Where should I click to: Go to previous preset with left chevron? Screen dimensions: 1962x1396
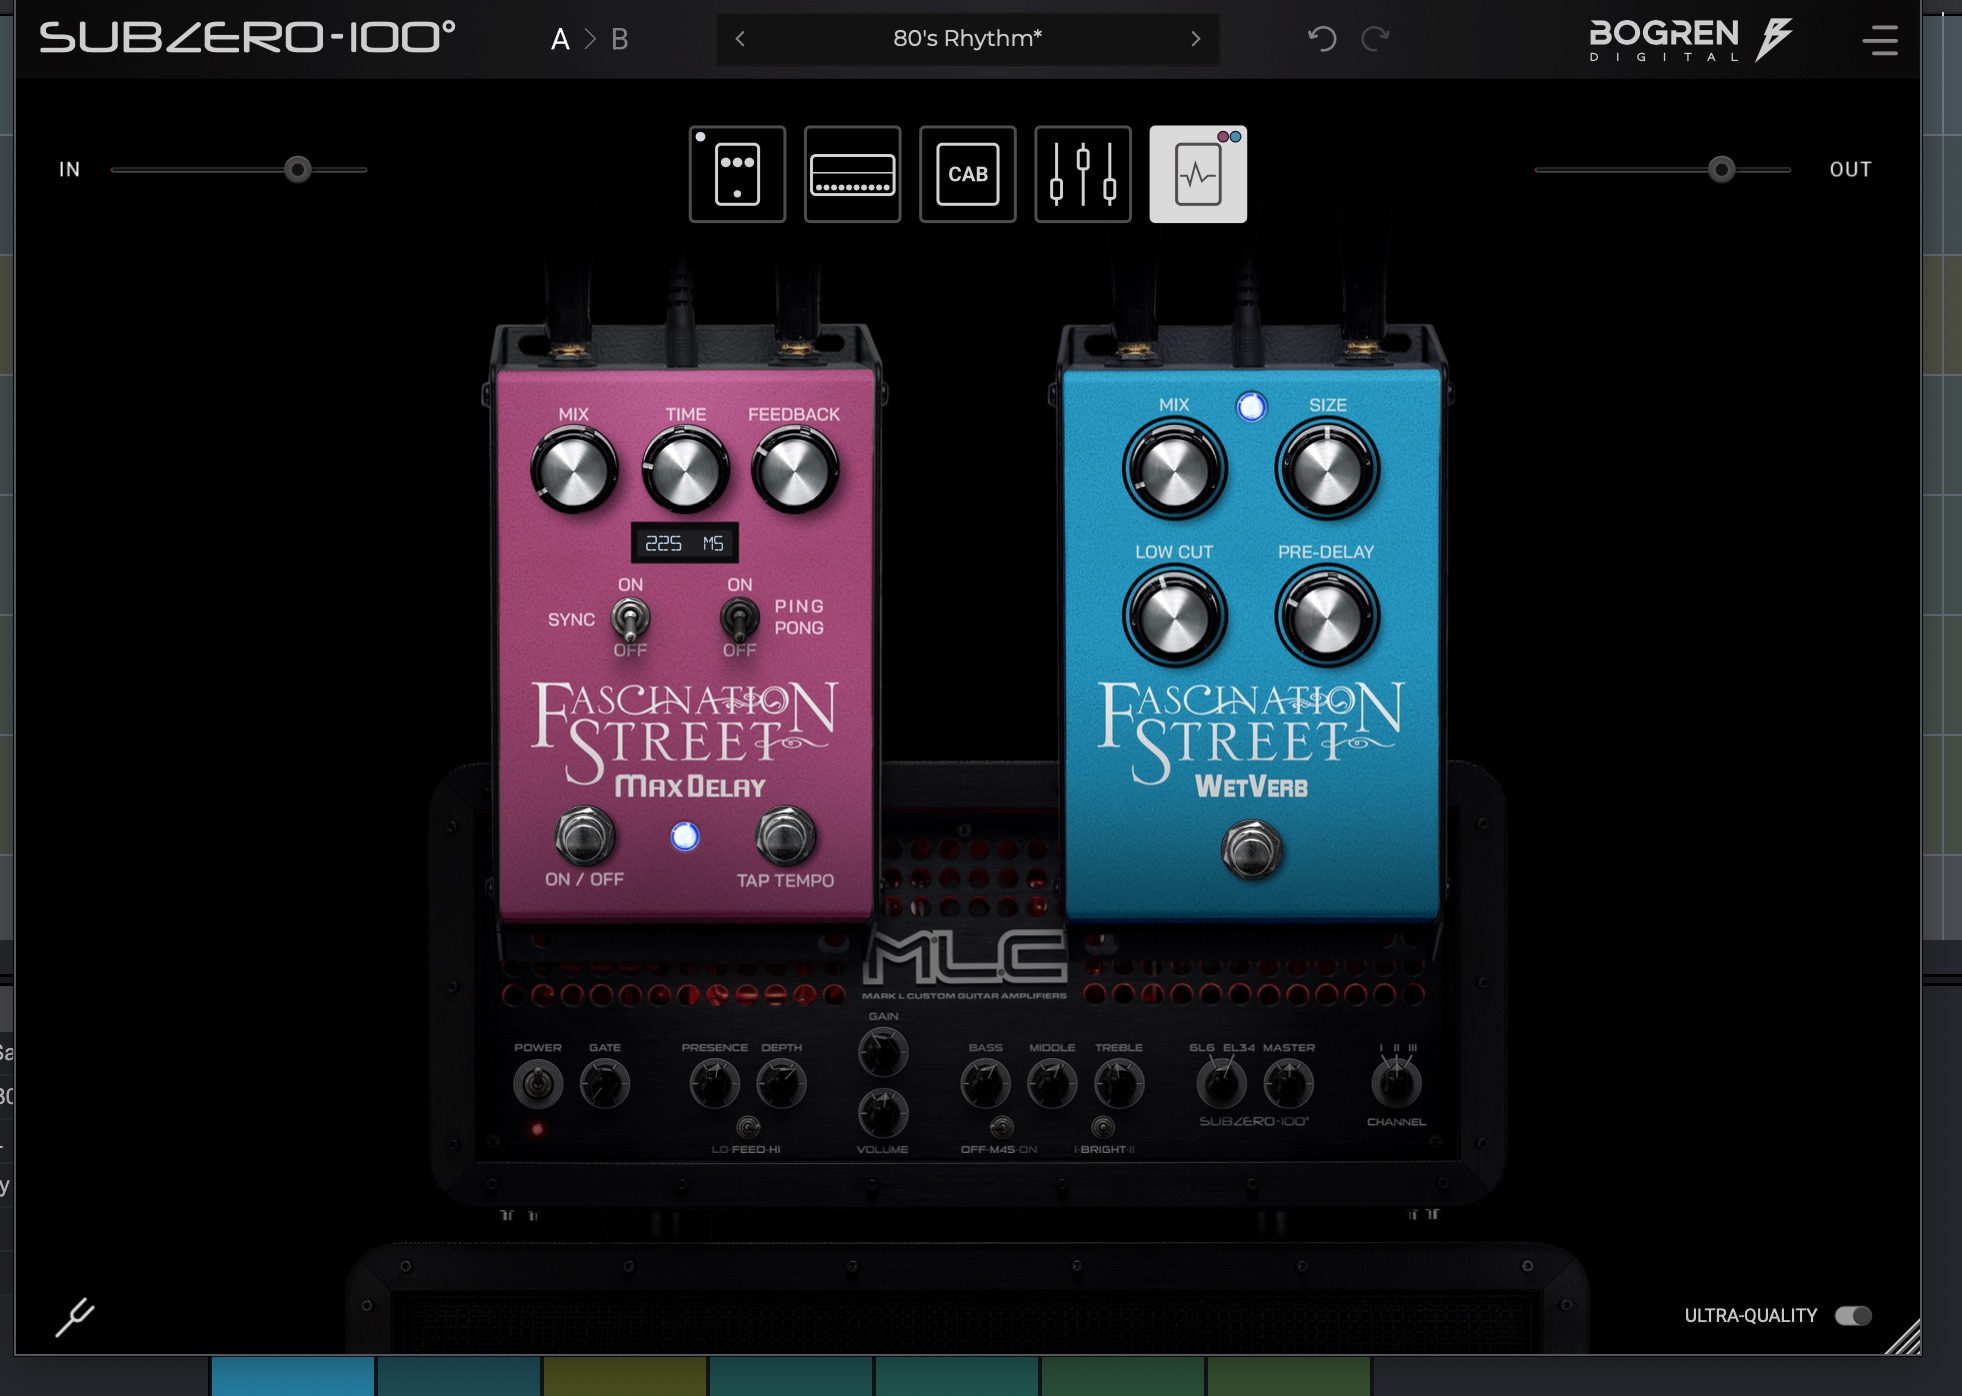coord(740,39)
